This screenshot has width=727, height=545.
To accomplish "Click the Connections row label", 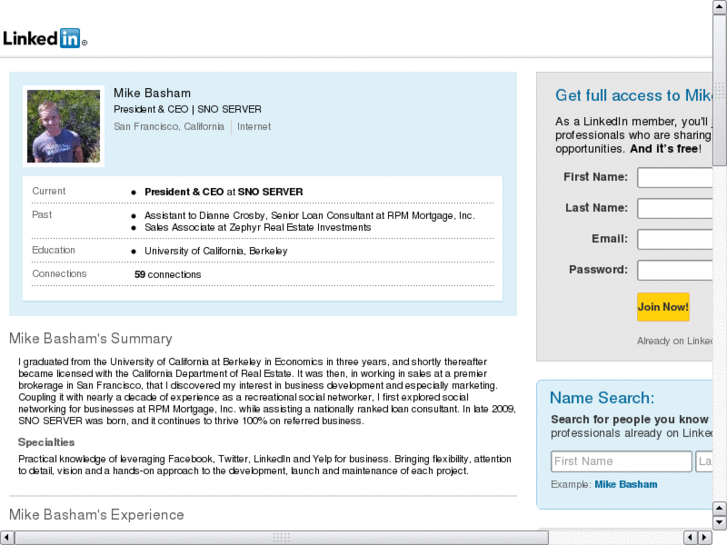I will (x=59, y=274).
